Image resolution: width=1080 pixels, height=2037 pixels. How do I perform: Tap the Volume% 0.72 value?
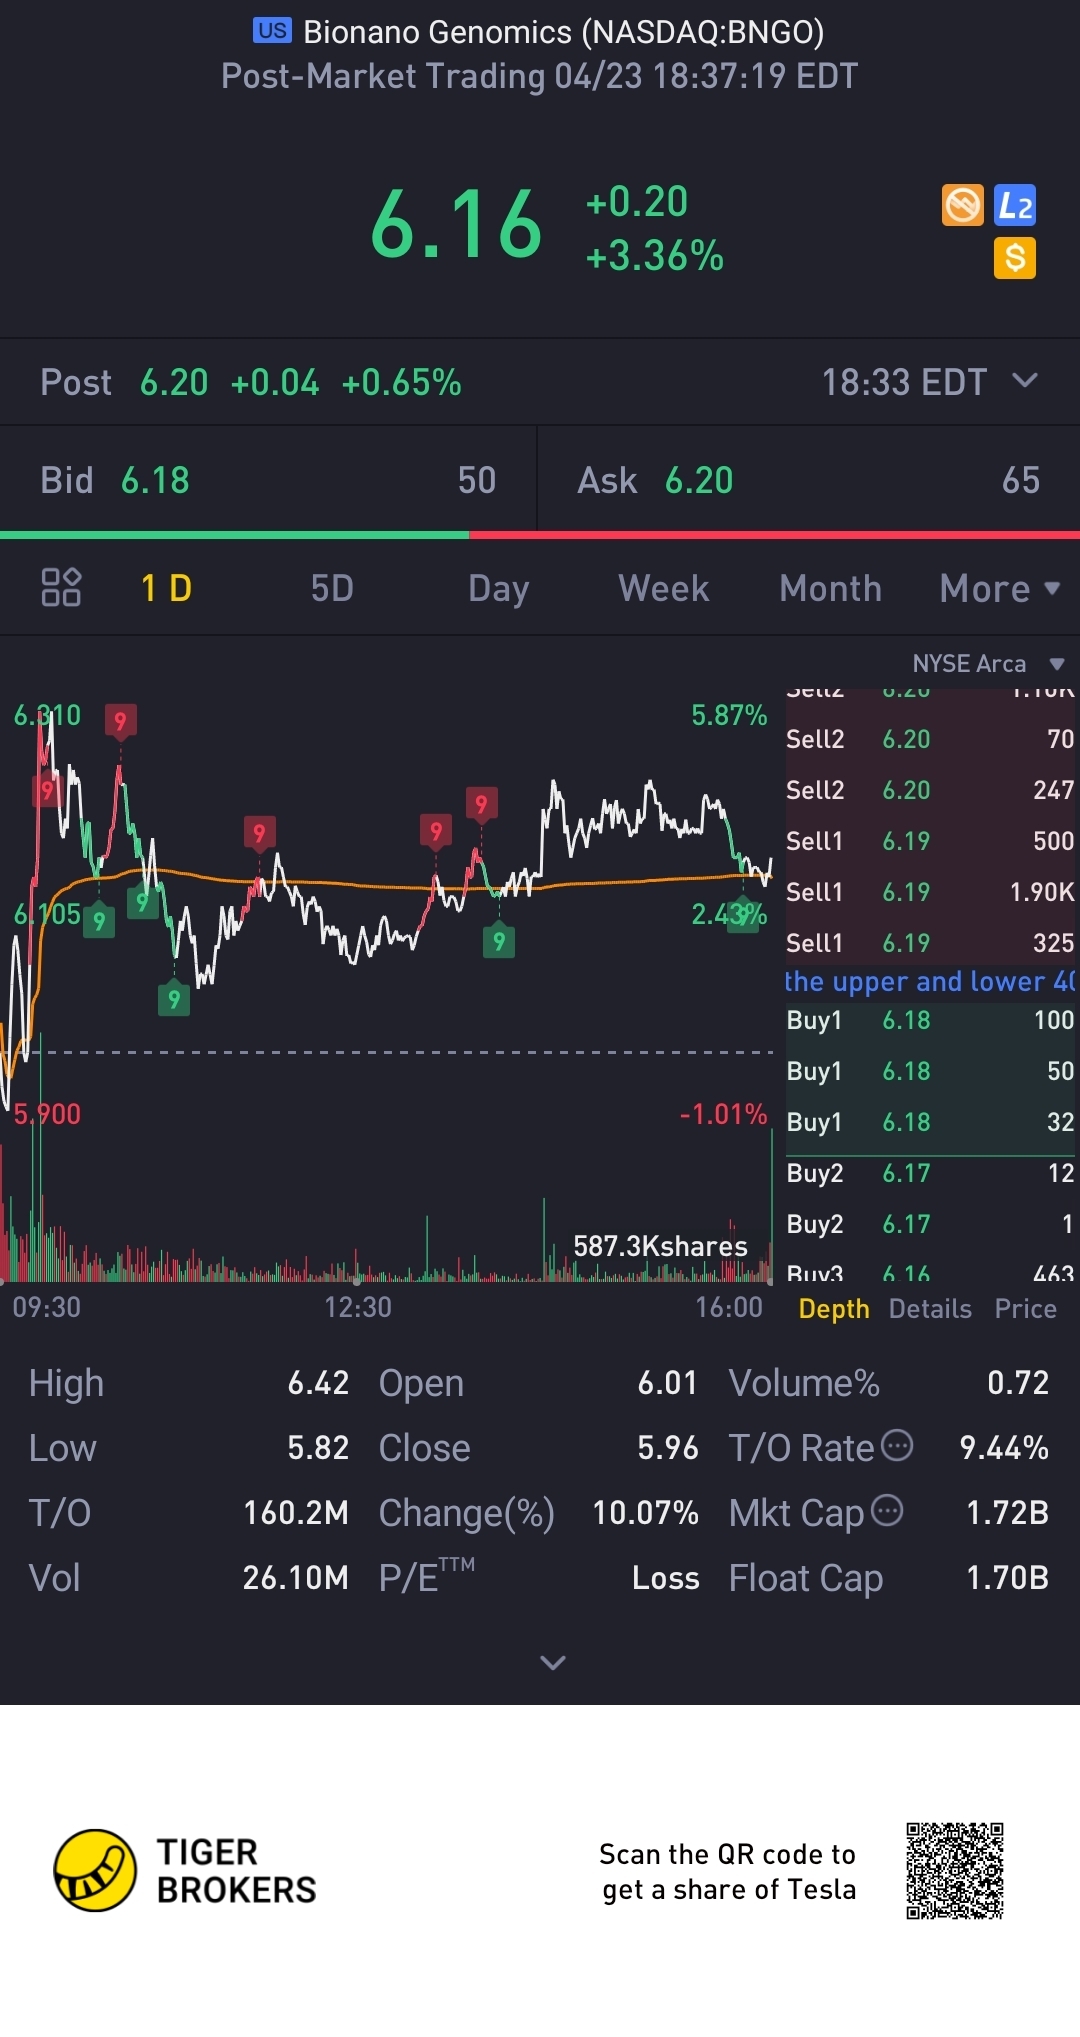[1018, 1383]
